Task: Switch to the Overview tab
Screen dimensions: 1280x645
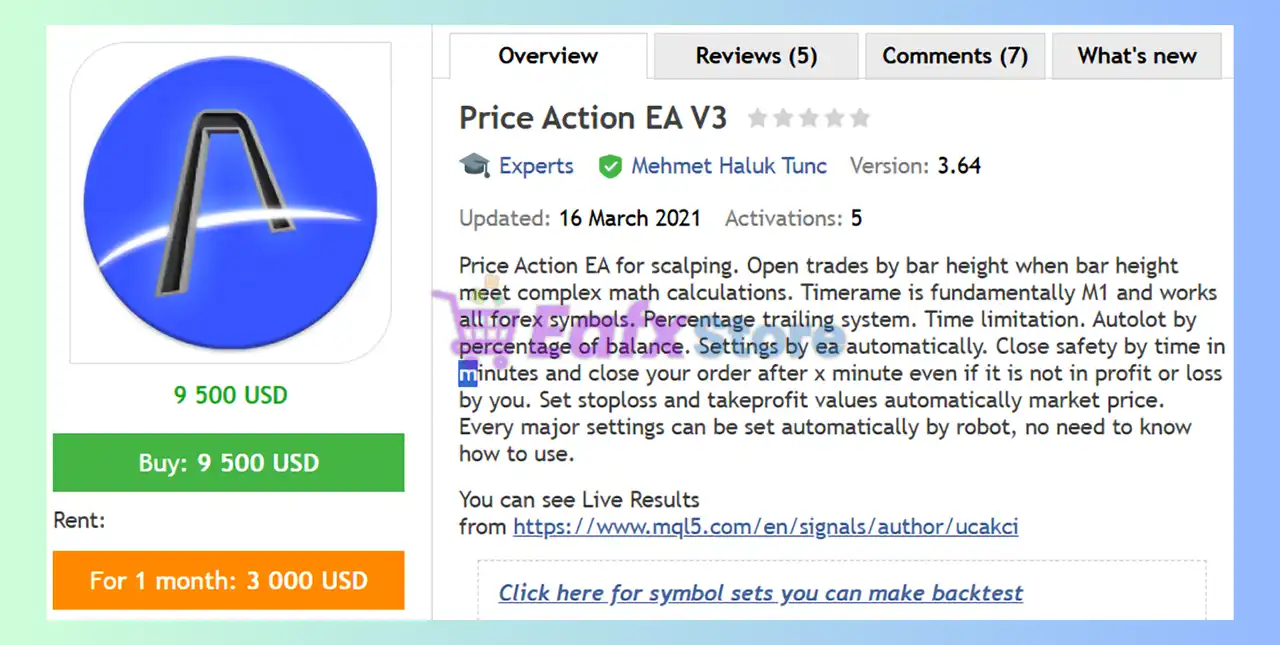Action: pos(548,56)
